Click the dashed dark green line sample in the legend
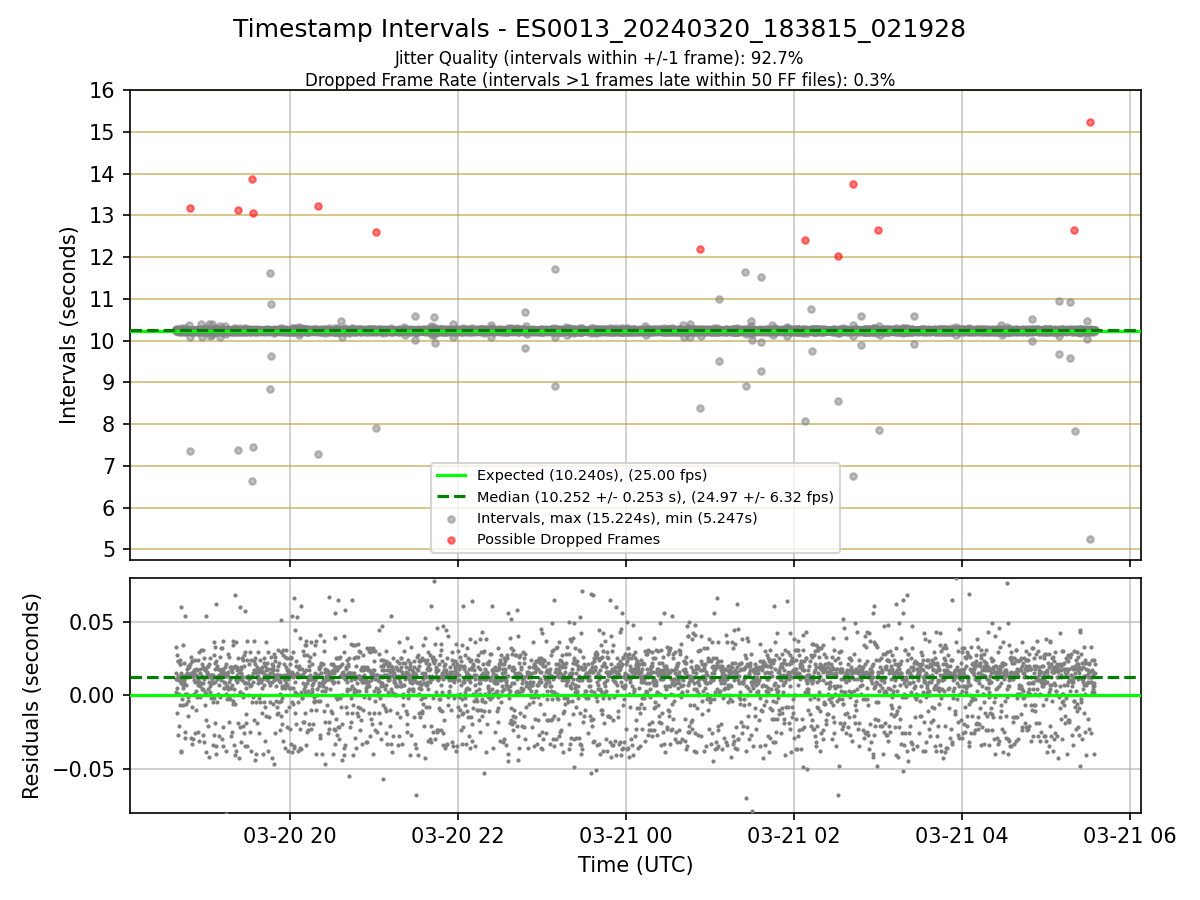Viewport: 1200px width, 900px height. pyautogui.click(x=452, y=497)
